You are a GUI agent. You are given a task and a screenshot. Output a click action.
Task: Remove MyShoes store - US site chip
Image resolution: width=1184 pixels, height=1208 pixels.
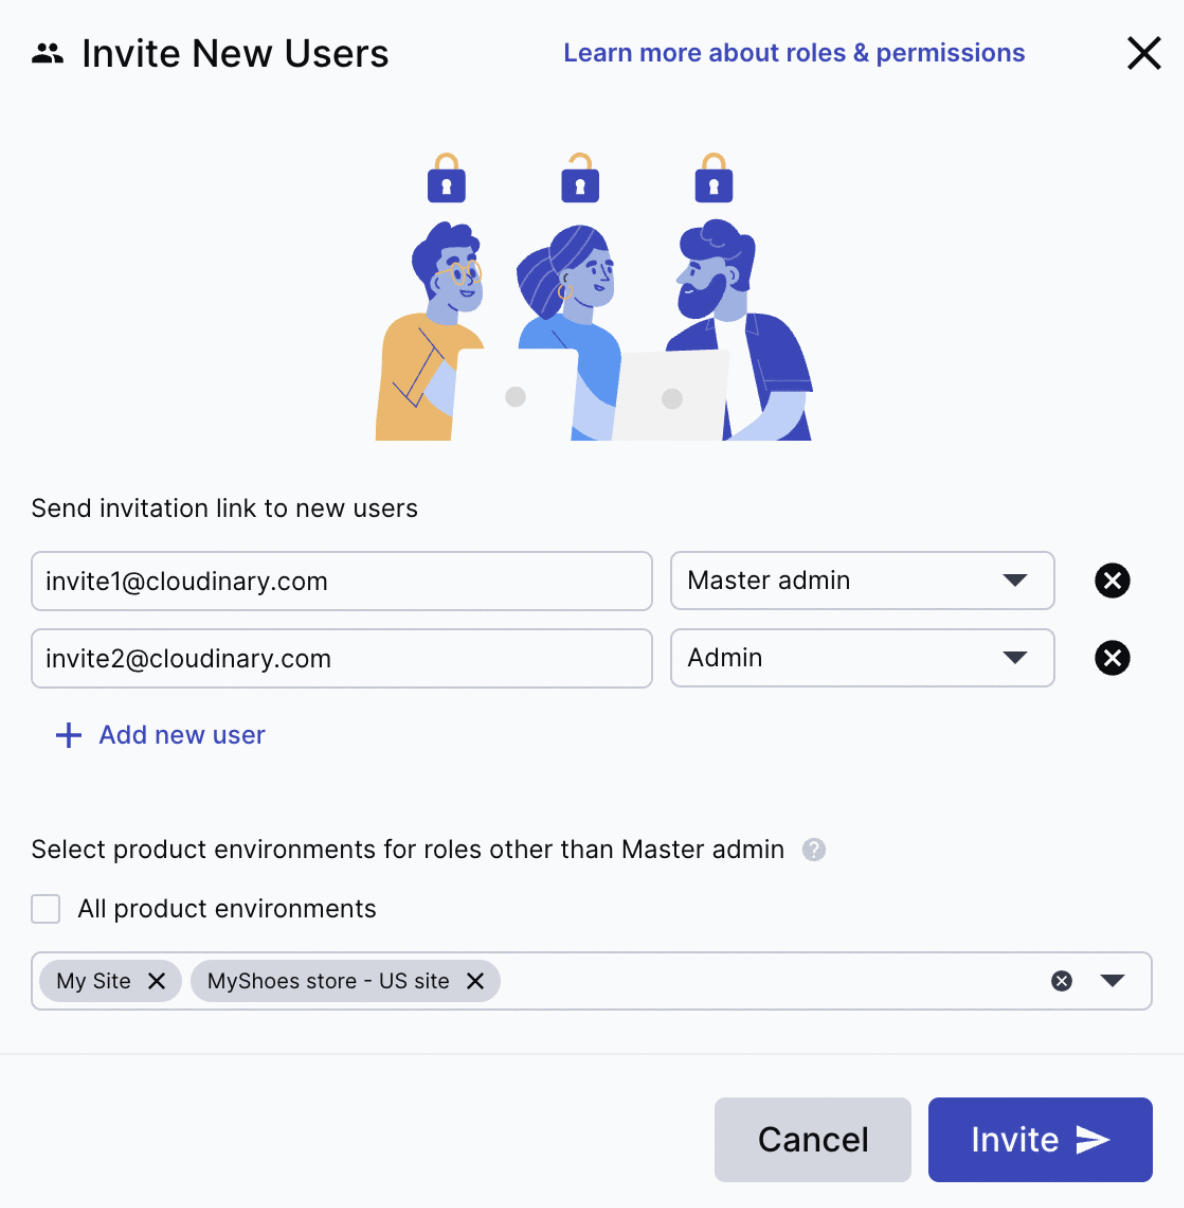476,981
